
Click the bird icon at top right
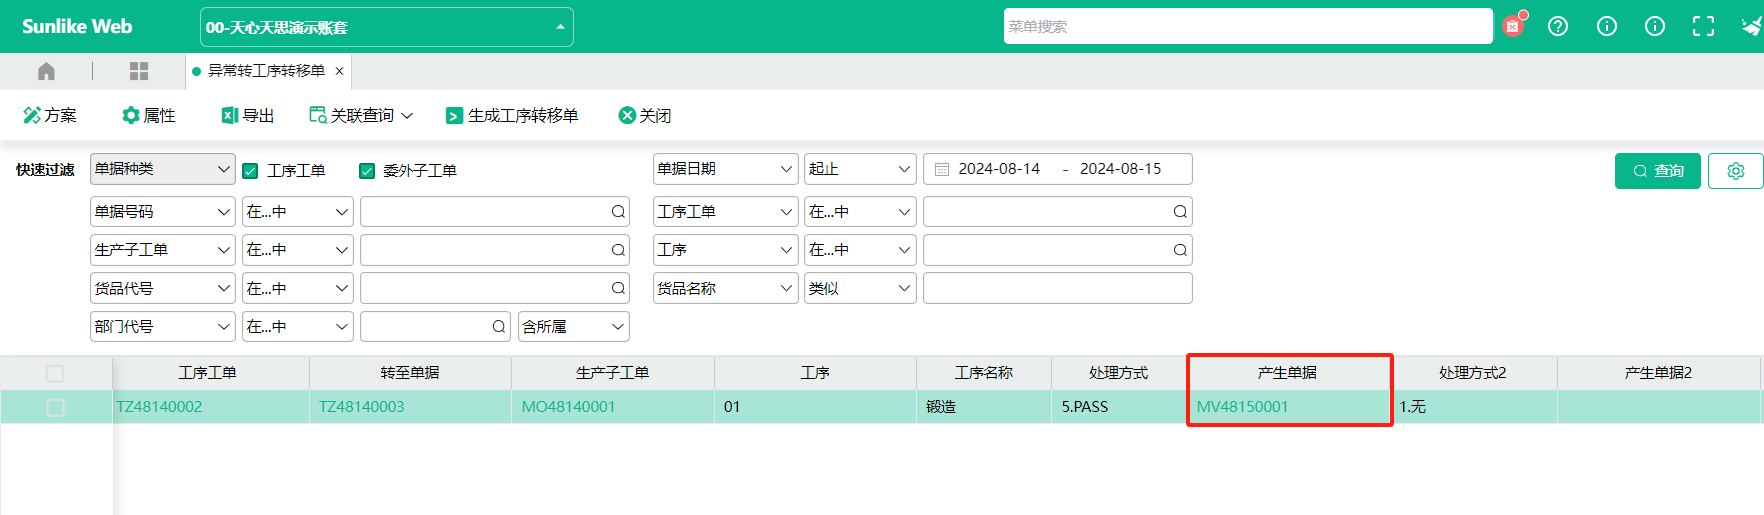tap(1751, 26)
